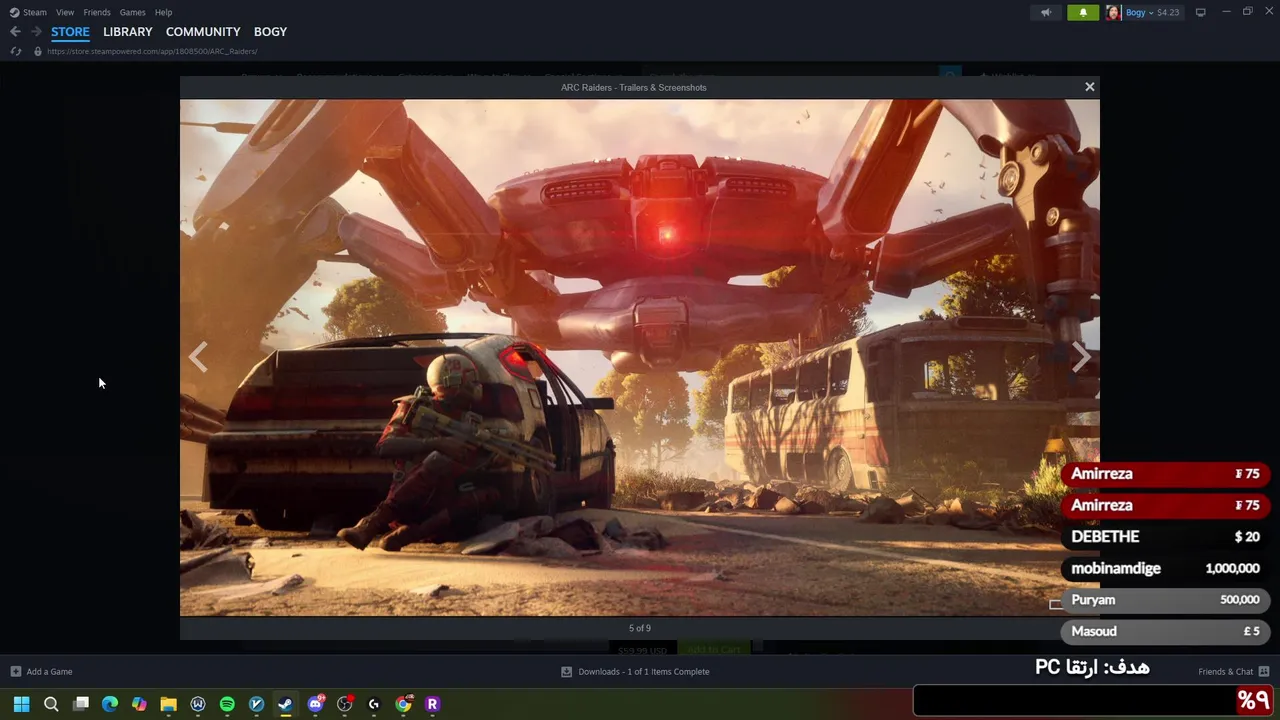The height and width of the screenshot is (720, 1280).
Task: Open Google Chrome from the taskbar
Action: [403, 704]
